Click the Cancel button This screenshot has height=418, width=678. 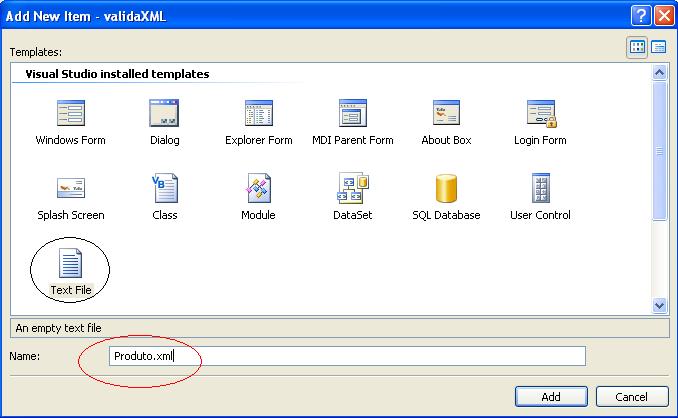coord(632,396)
